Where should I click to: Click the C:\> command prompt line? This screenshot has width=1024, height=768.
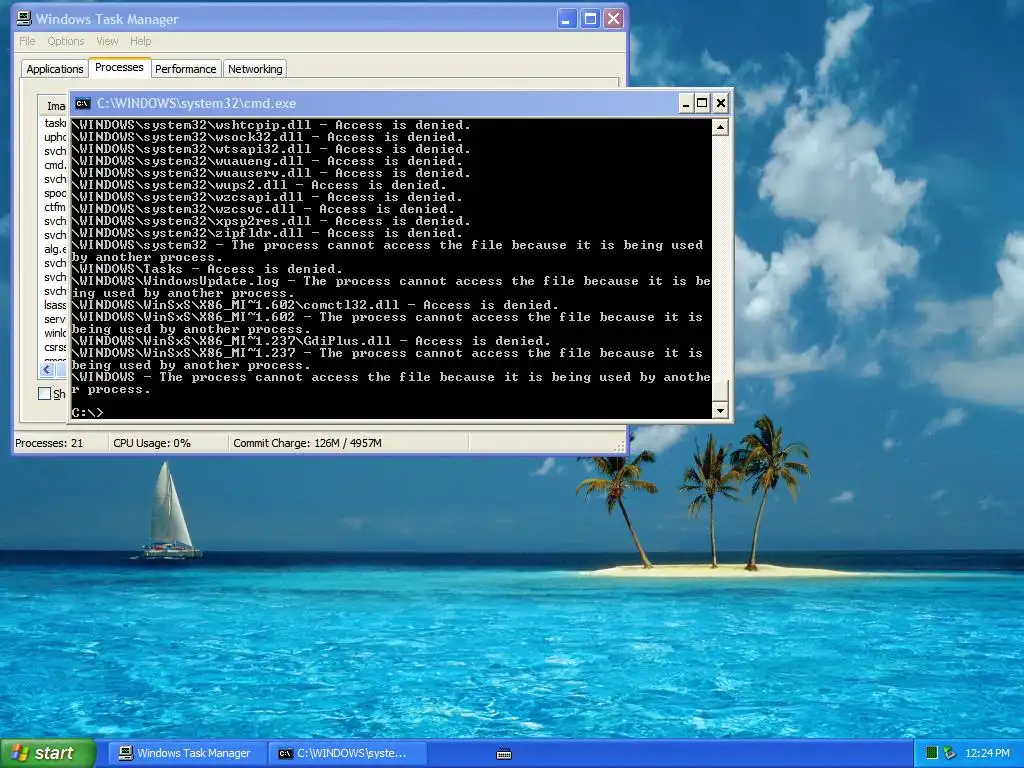(88, 412)
